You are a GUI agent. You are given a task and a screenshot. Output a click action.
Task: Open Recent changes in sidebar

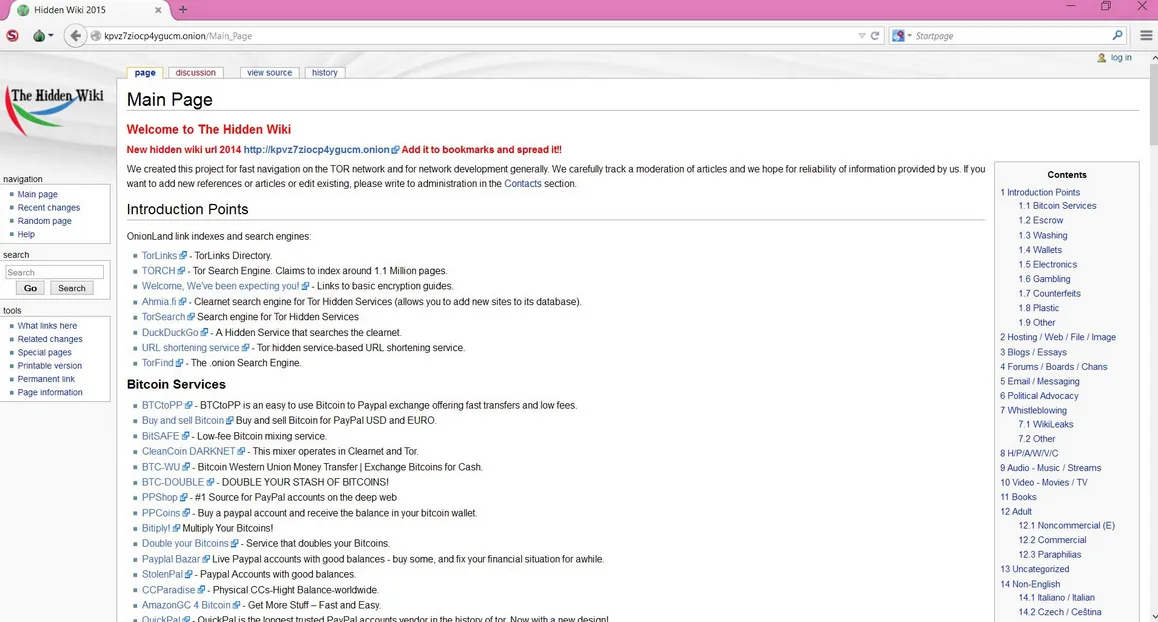tap(49, 208)
